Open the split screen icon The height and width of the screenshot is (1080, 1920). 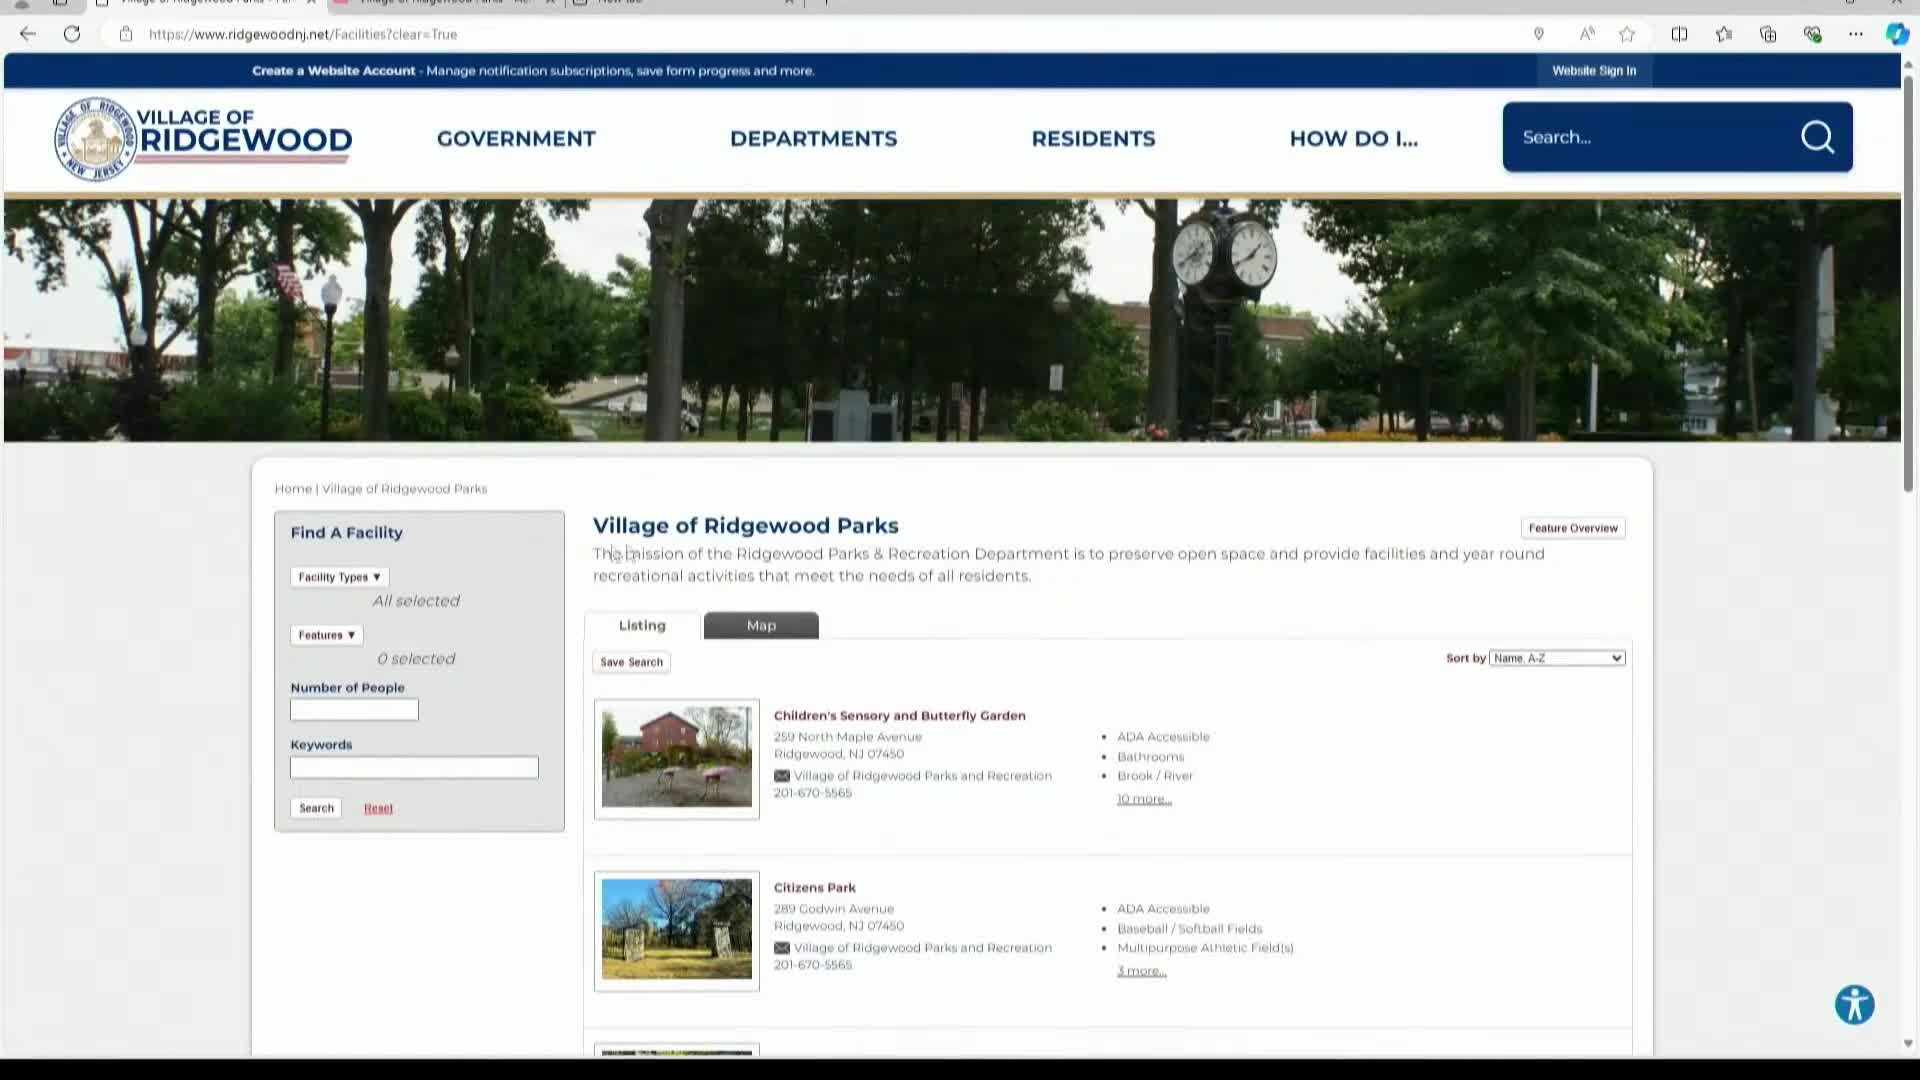(x=1679, y=34)
